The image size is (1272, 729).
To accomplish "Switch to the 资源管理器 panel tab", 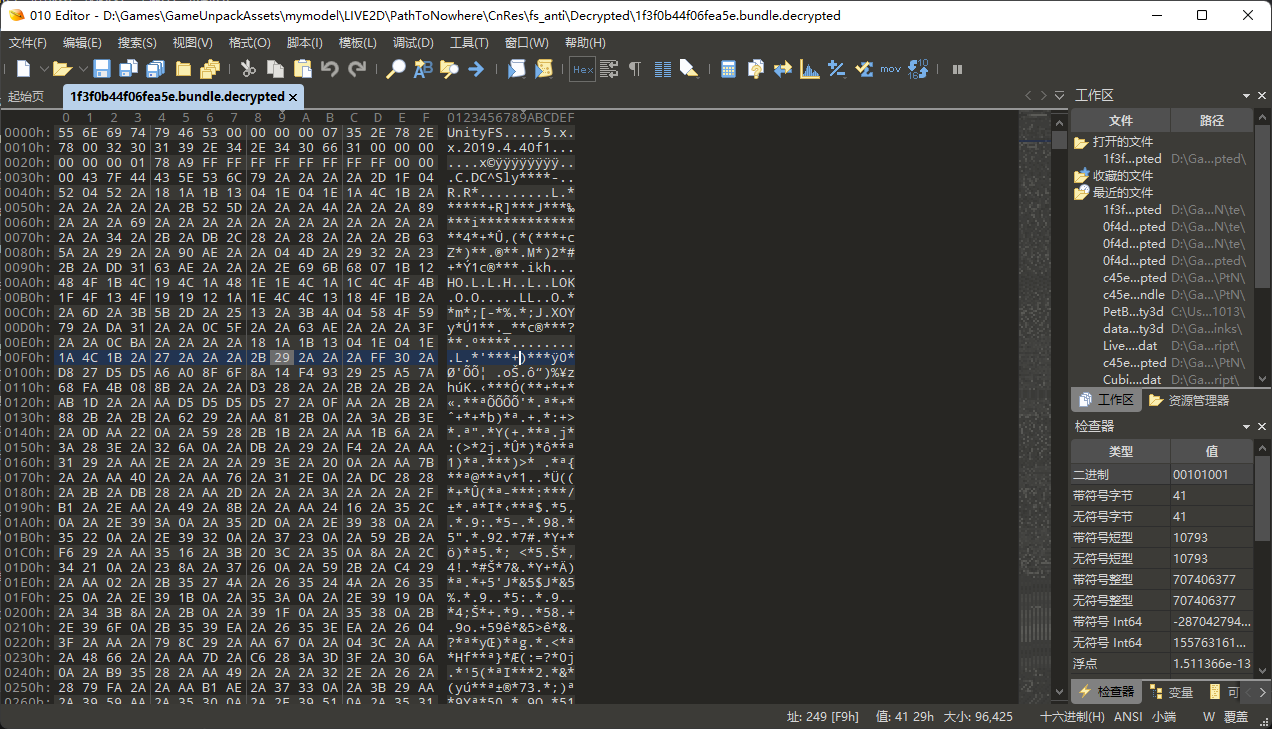I will [1189, 400].
